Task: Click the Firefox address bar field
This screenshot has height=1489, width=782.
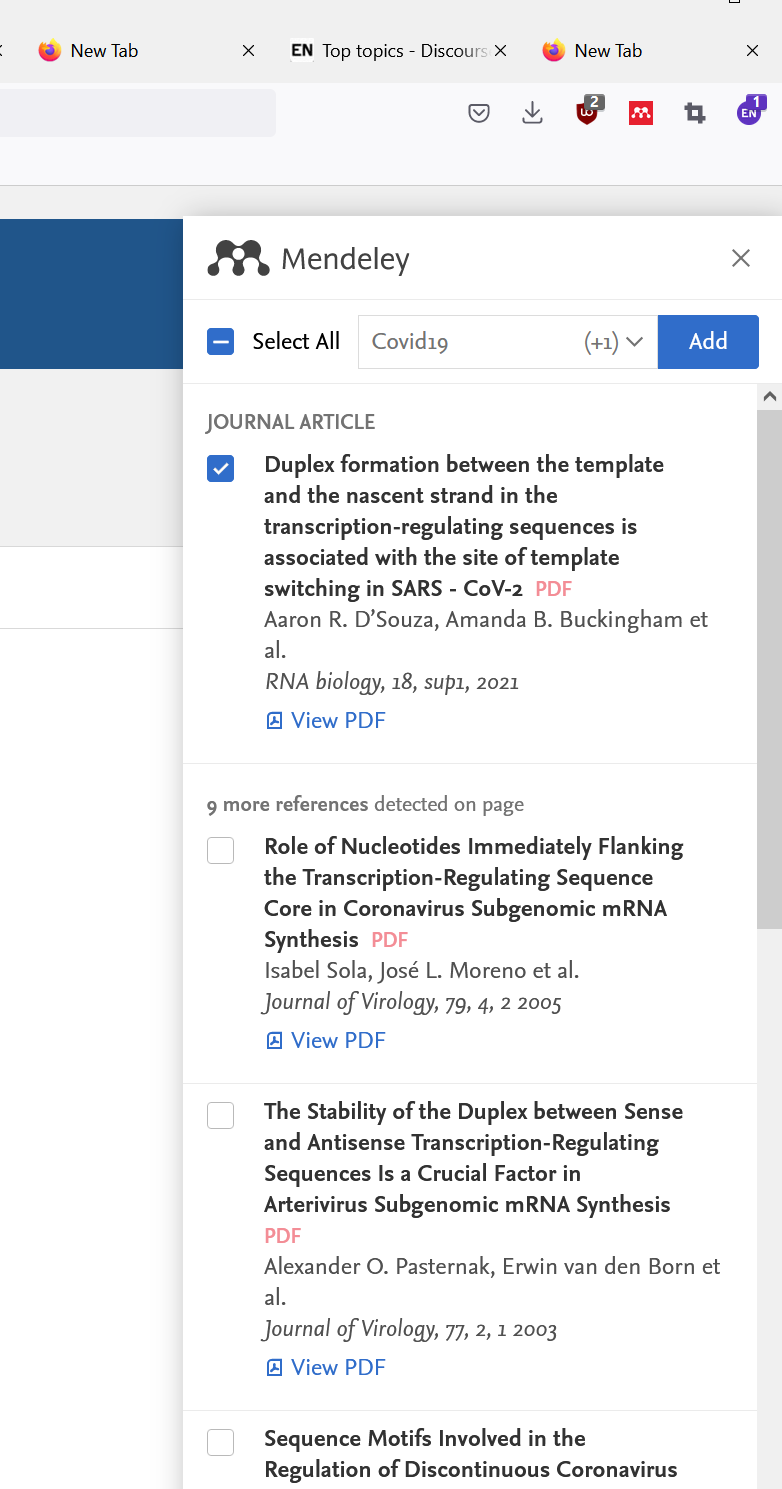Action: 137,113
